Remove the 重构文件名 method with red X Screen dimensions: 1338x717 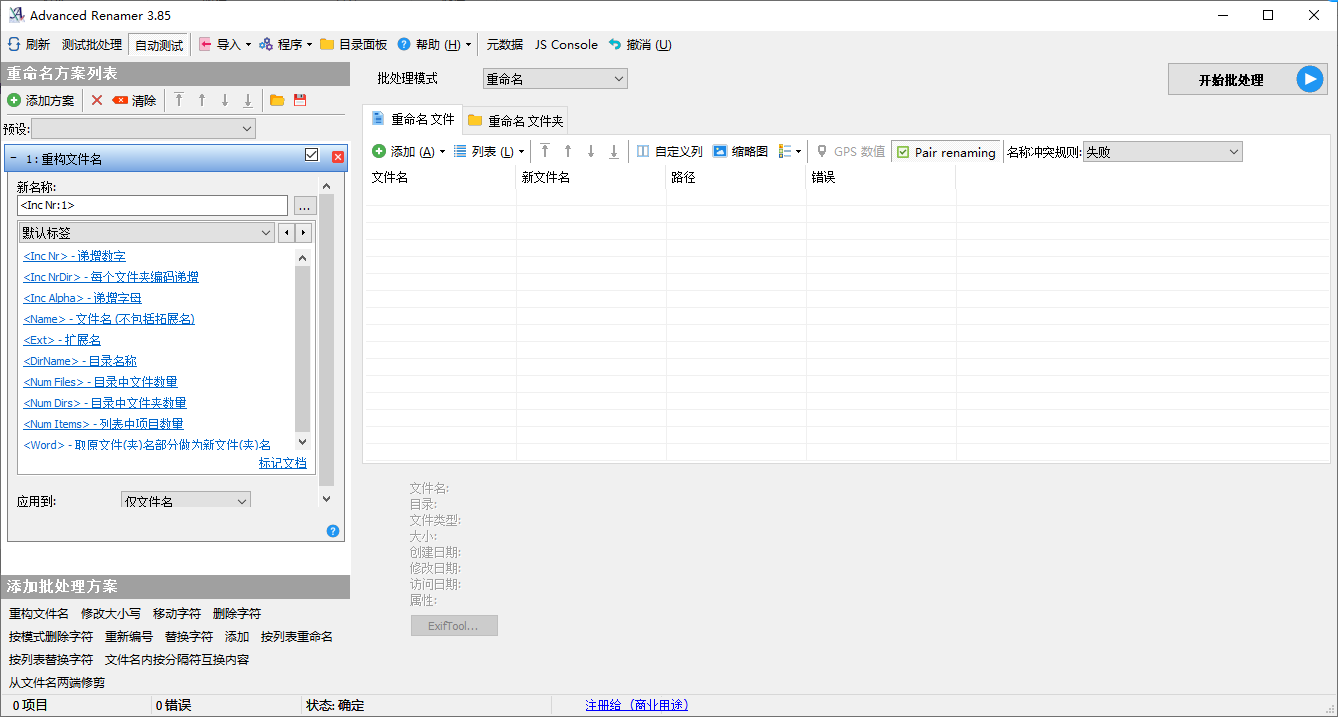click(338, 157)
